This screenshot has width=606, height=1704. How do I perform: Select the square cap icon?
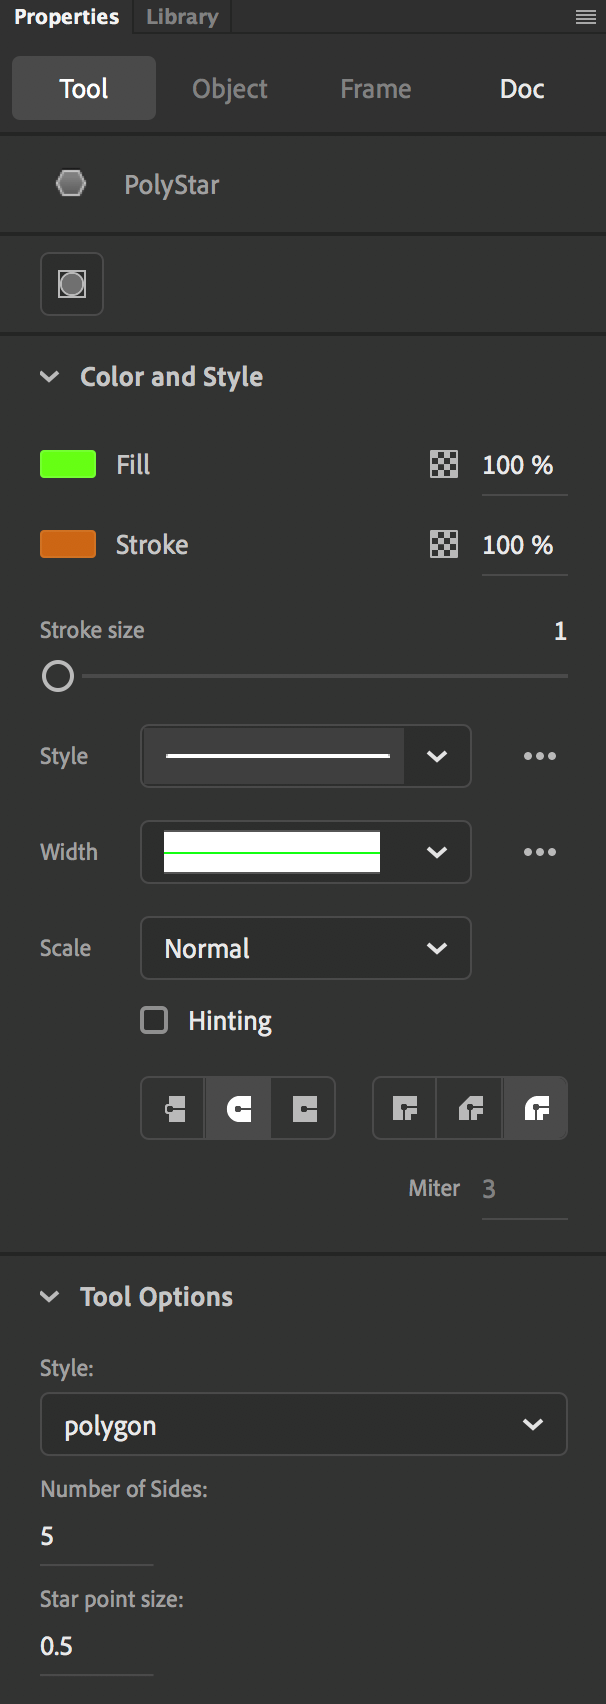(304, 1108)
